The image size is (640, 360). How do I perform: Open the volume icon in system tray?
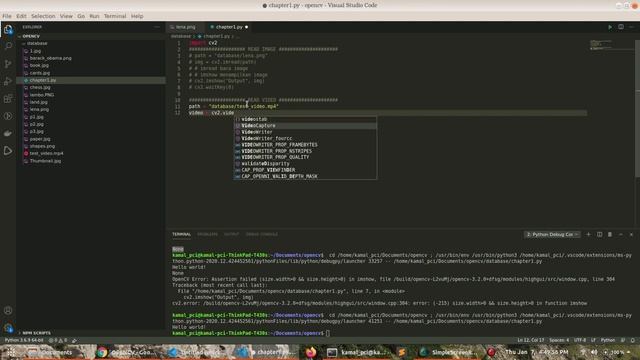pos(594,352)
